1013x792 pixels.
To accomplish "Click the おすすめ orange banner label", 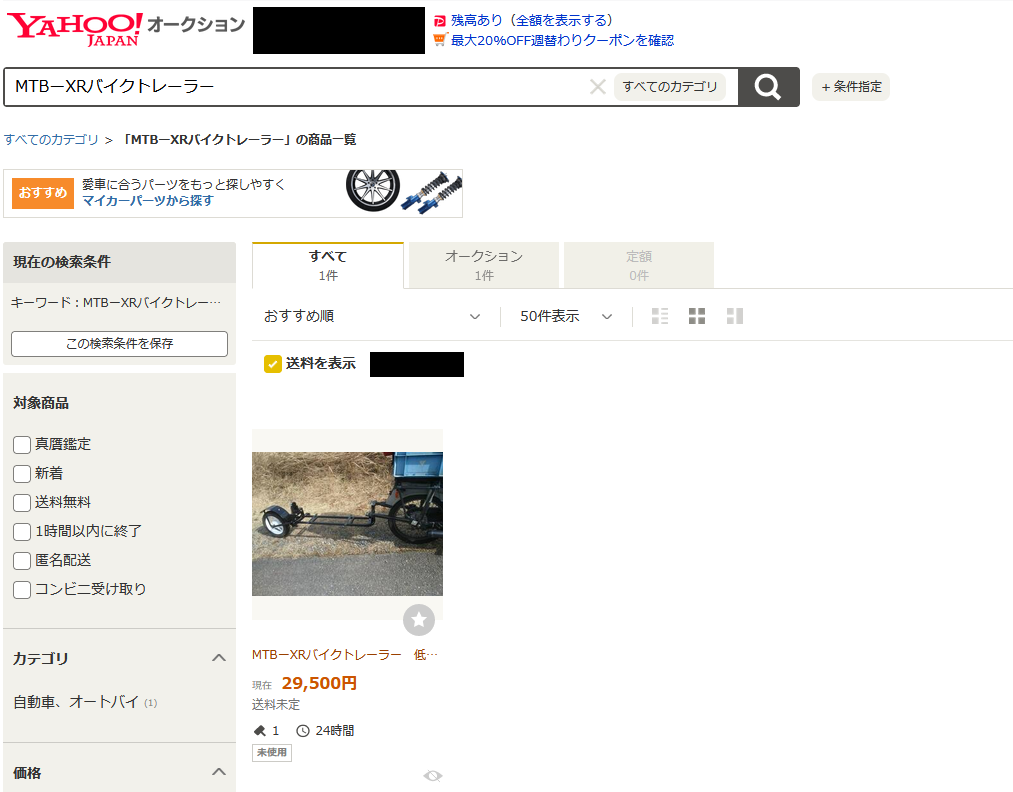I will point(43,193).
